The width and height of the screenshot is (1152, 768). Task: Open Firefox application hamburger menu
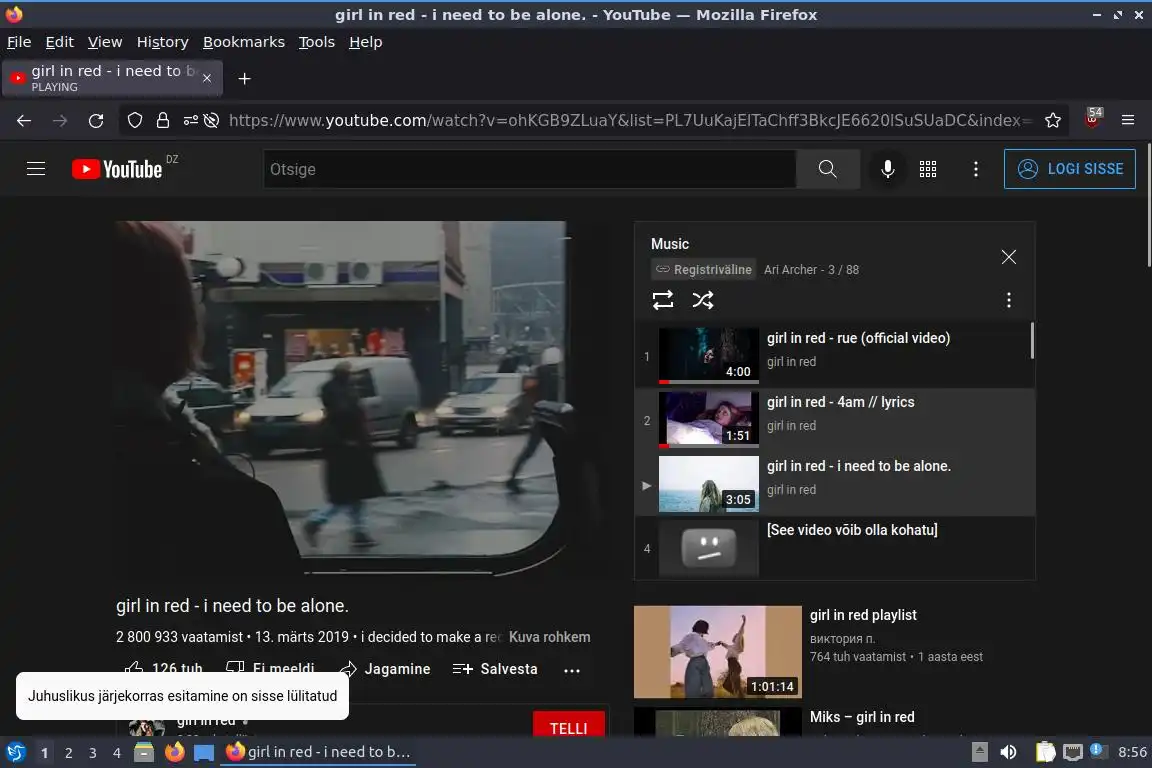click(1128, 121)
